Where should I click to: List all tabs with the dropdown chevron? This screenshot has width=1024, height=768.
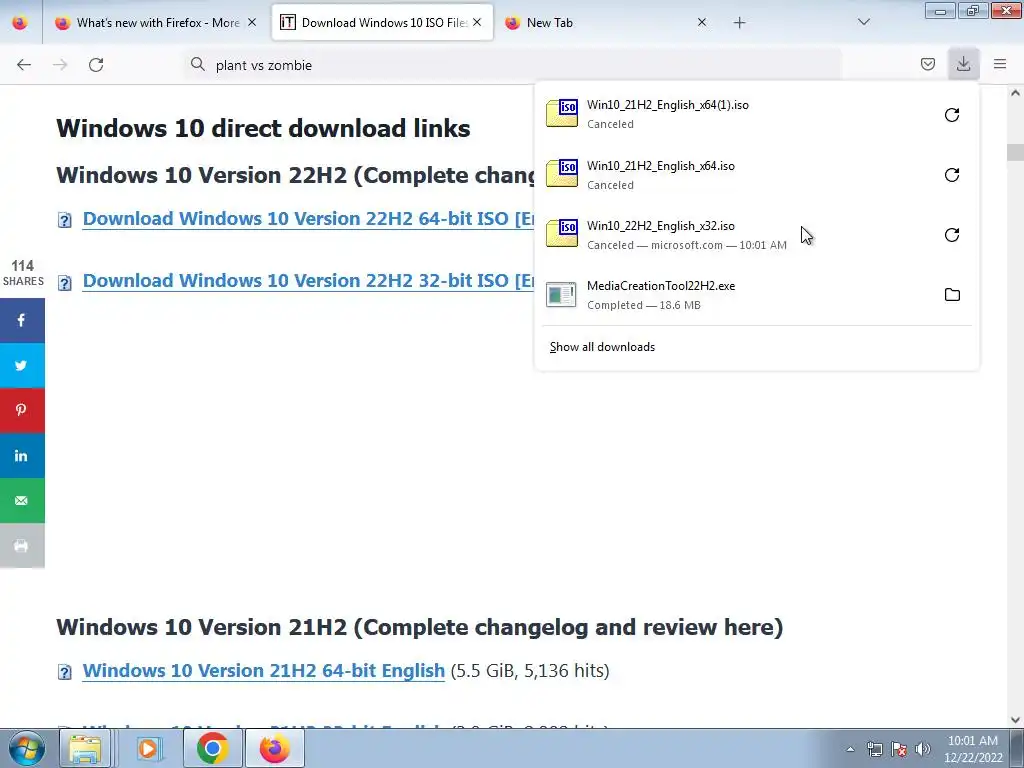pos(863,22)
